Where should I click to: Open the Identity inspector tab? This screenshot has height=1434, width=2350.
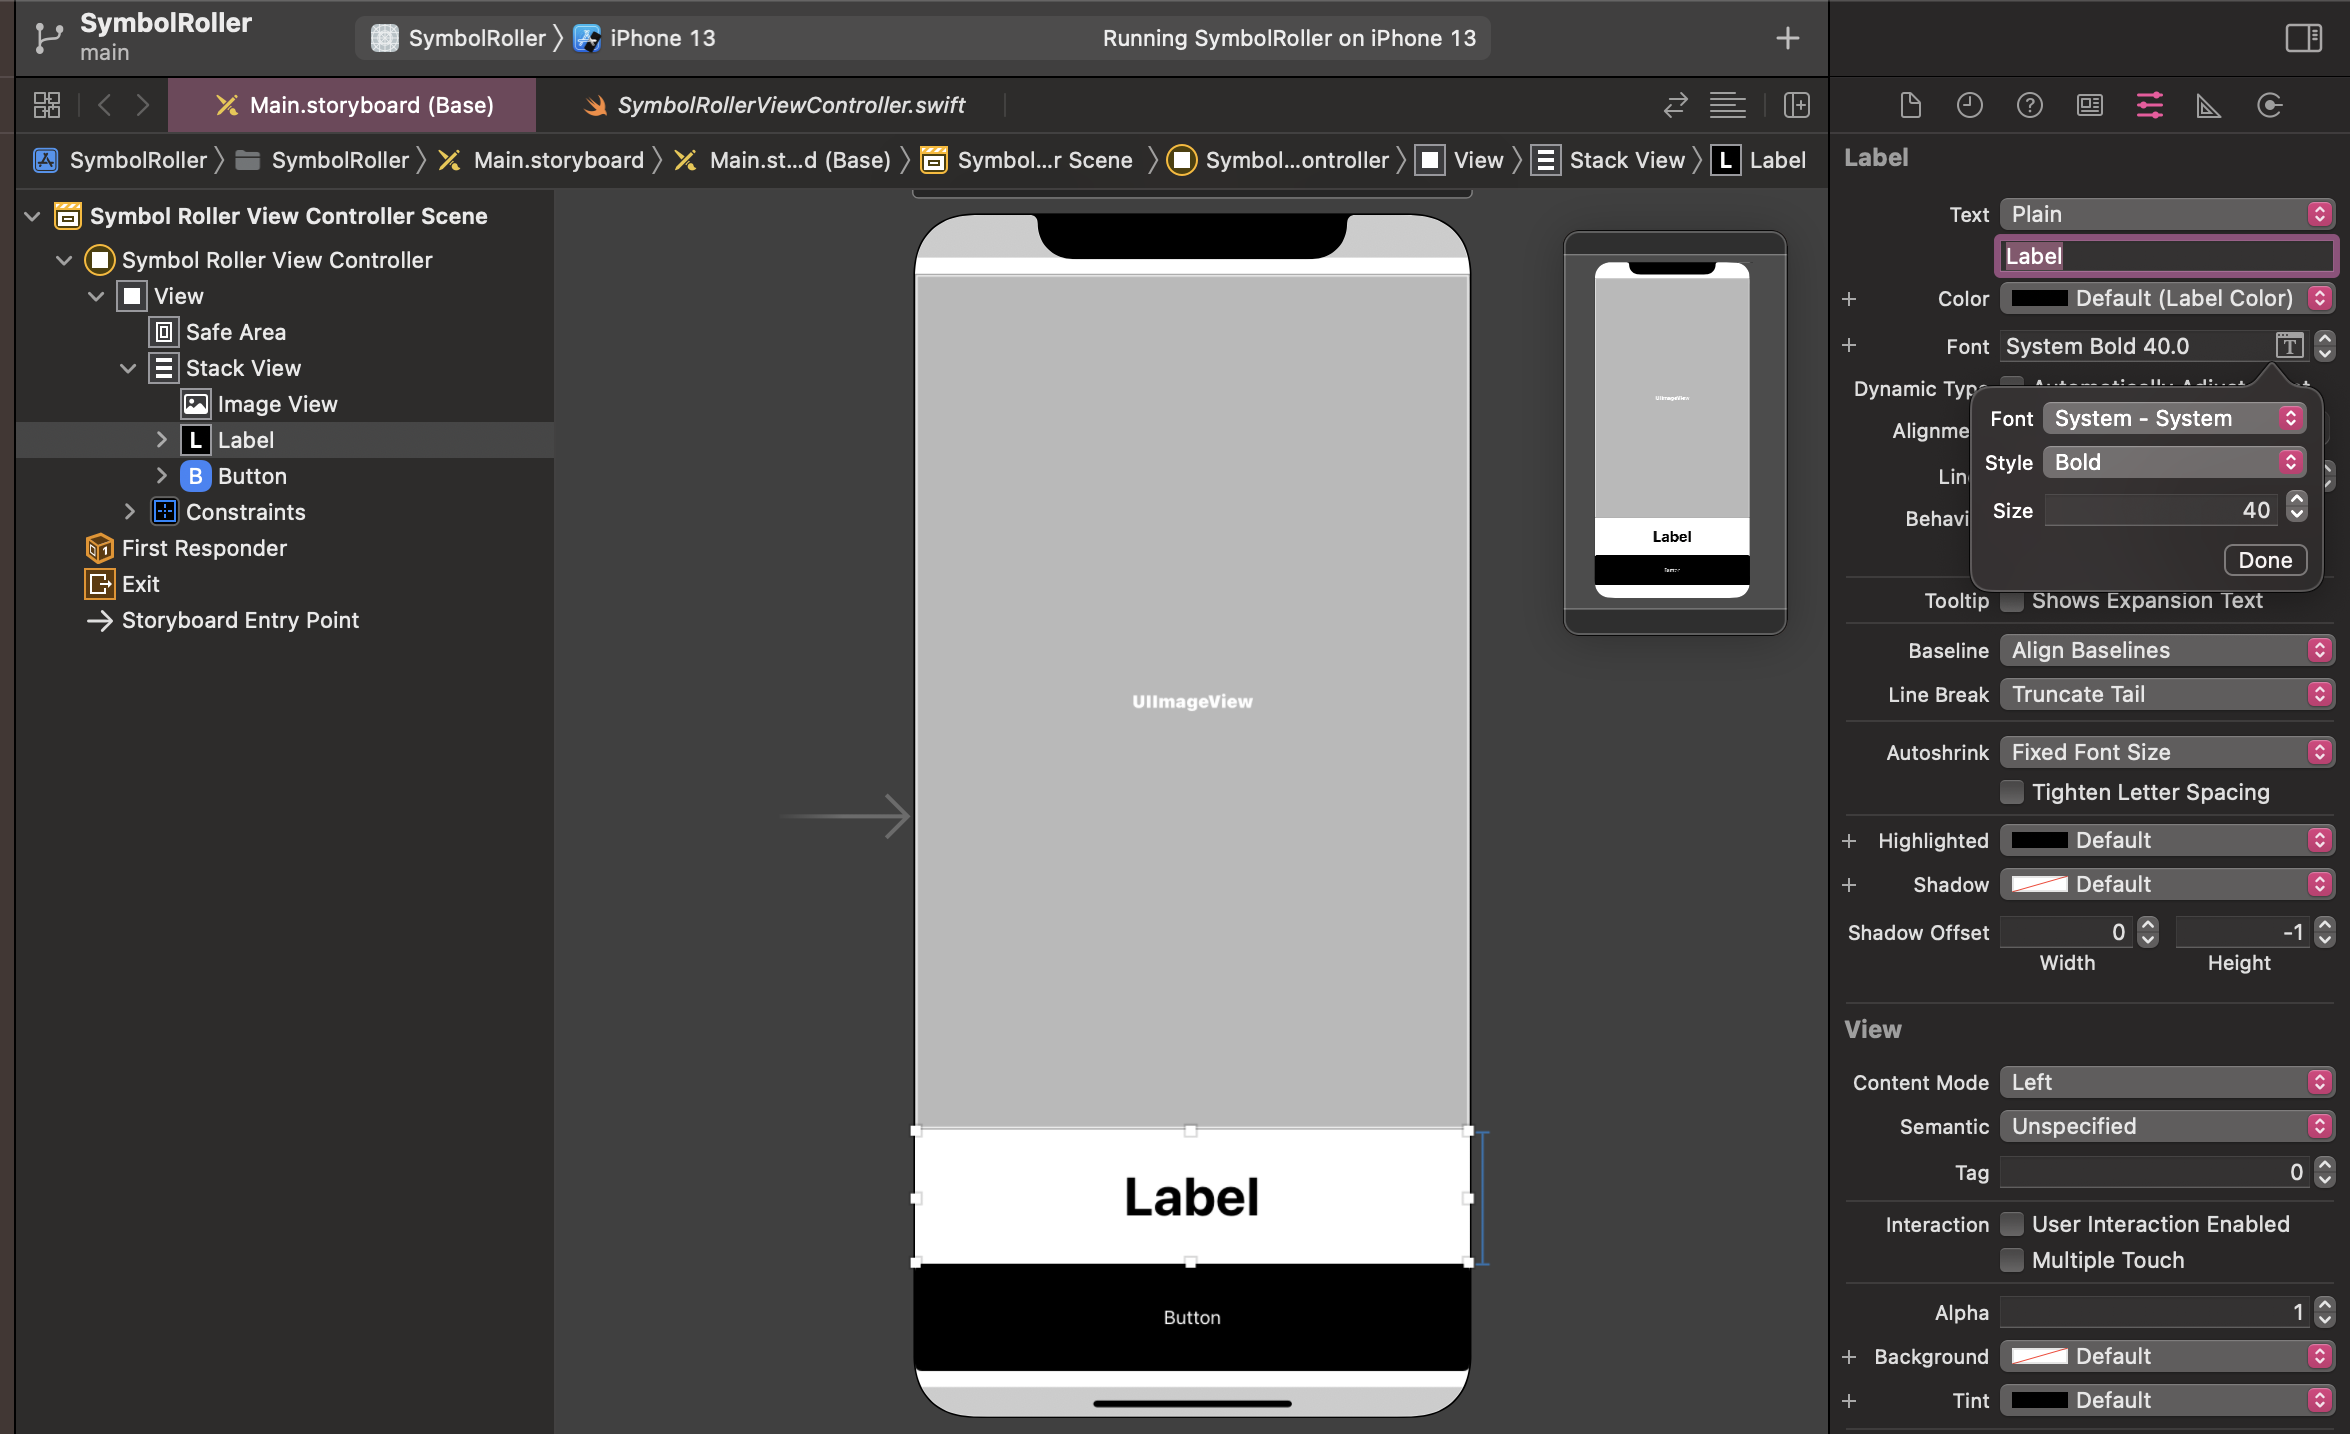[x=2089, y=105]
